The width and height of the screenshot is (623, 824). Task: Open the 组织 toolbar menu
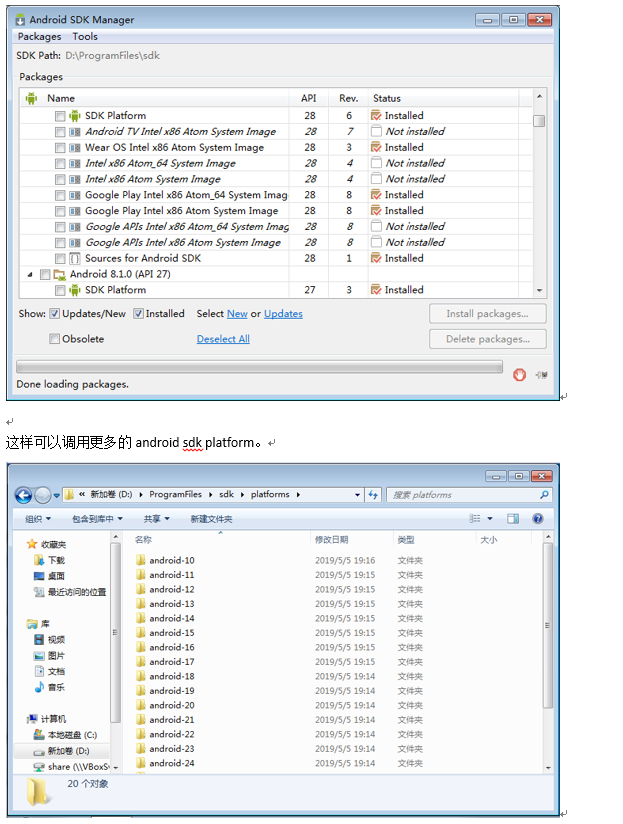pos(38,519)
